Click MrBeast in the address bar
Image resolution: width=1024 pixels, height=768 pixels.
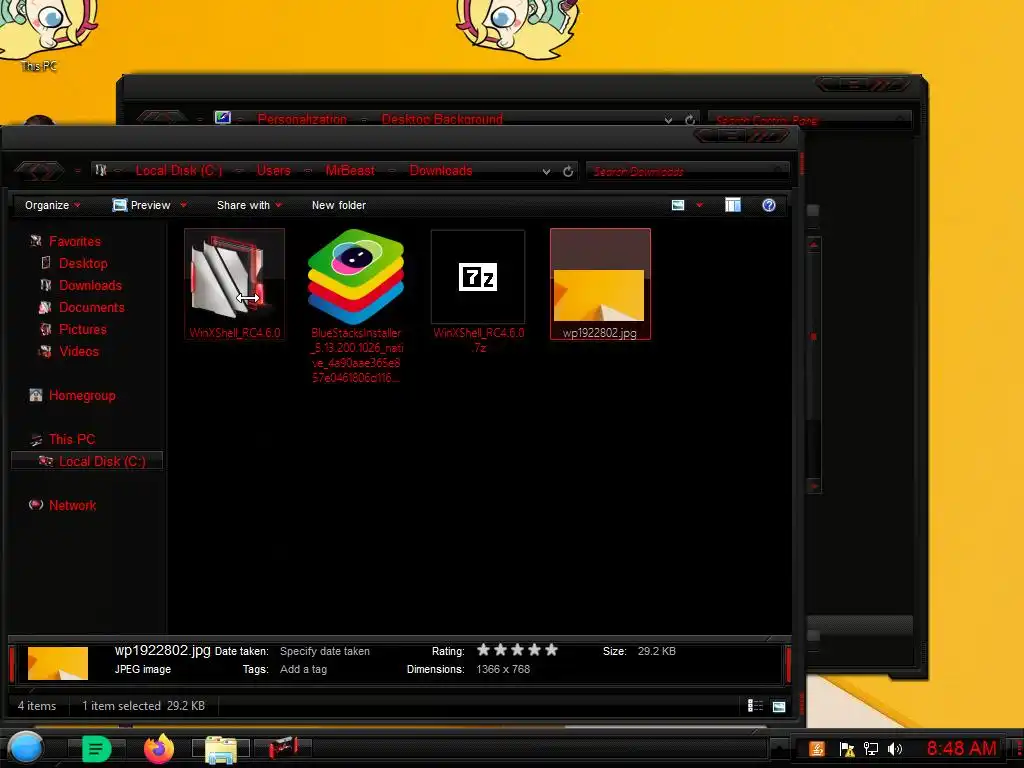[x=350, y=170]
